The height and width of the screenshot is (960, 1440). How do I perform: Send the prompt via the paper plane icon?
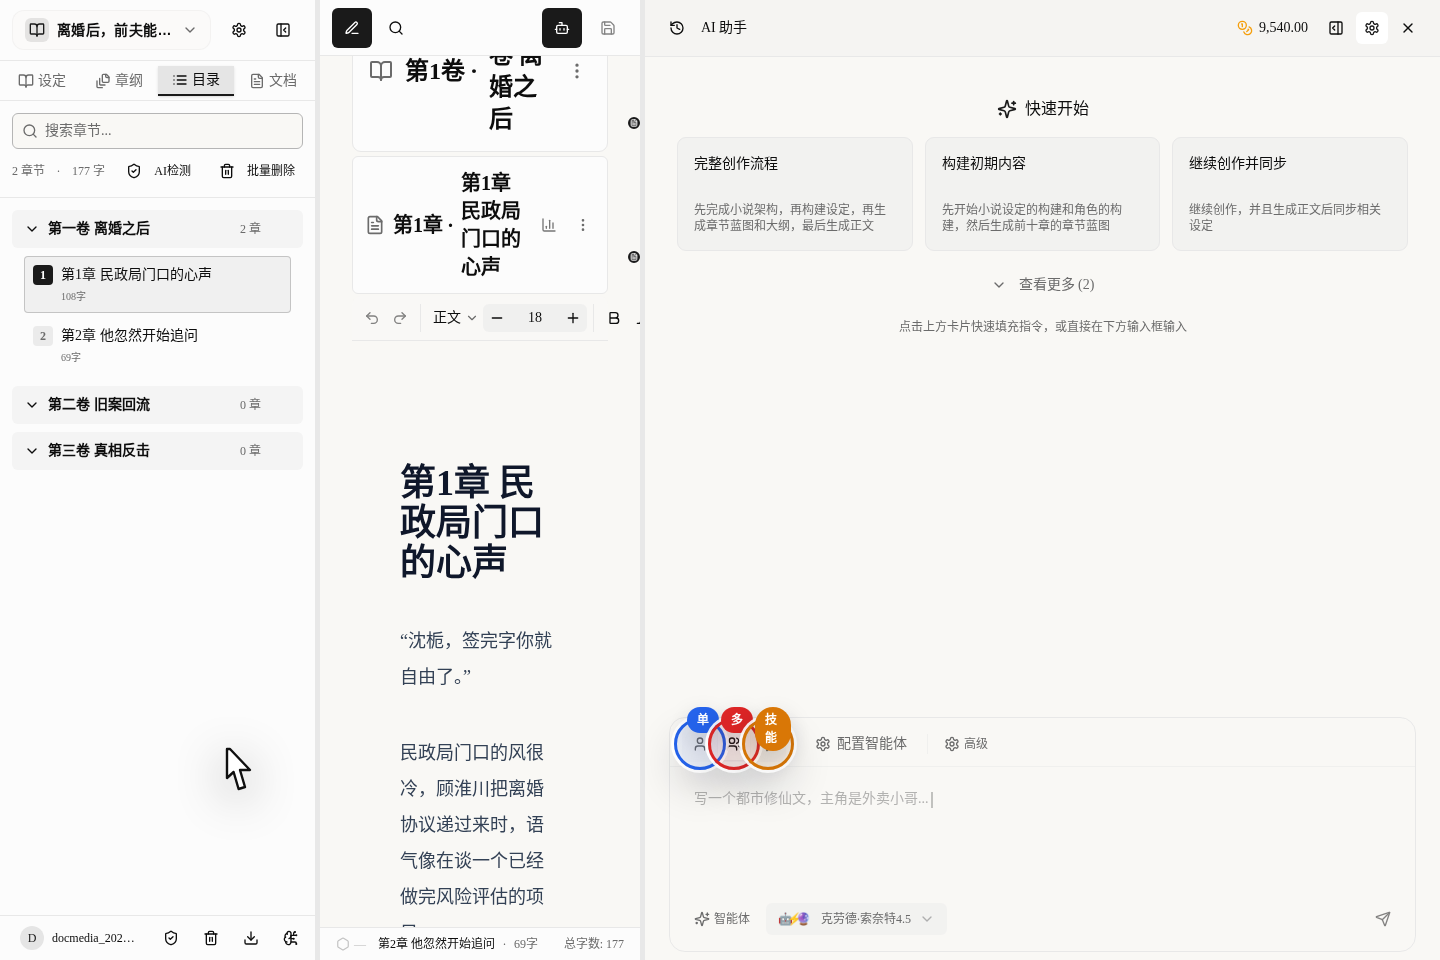point(1383,919)
